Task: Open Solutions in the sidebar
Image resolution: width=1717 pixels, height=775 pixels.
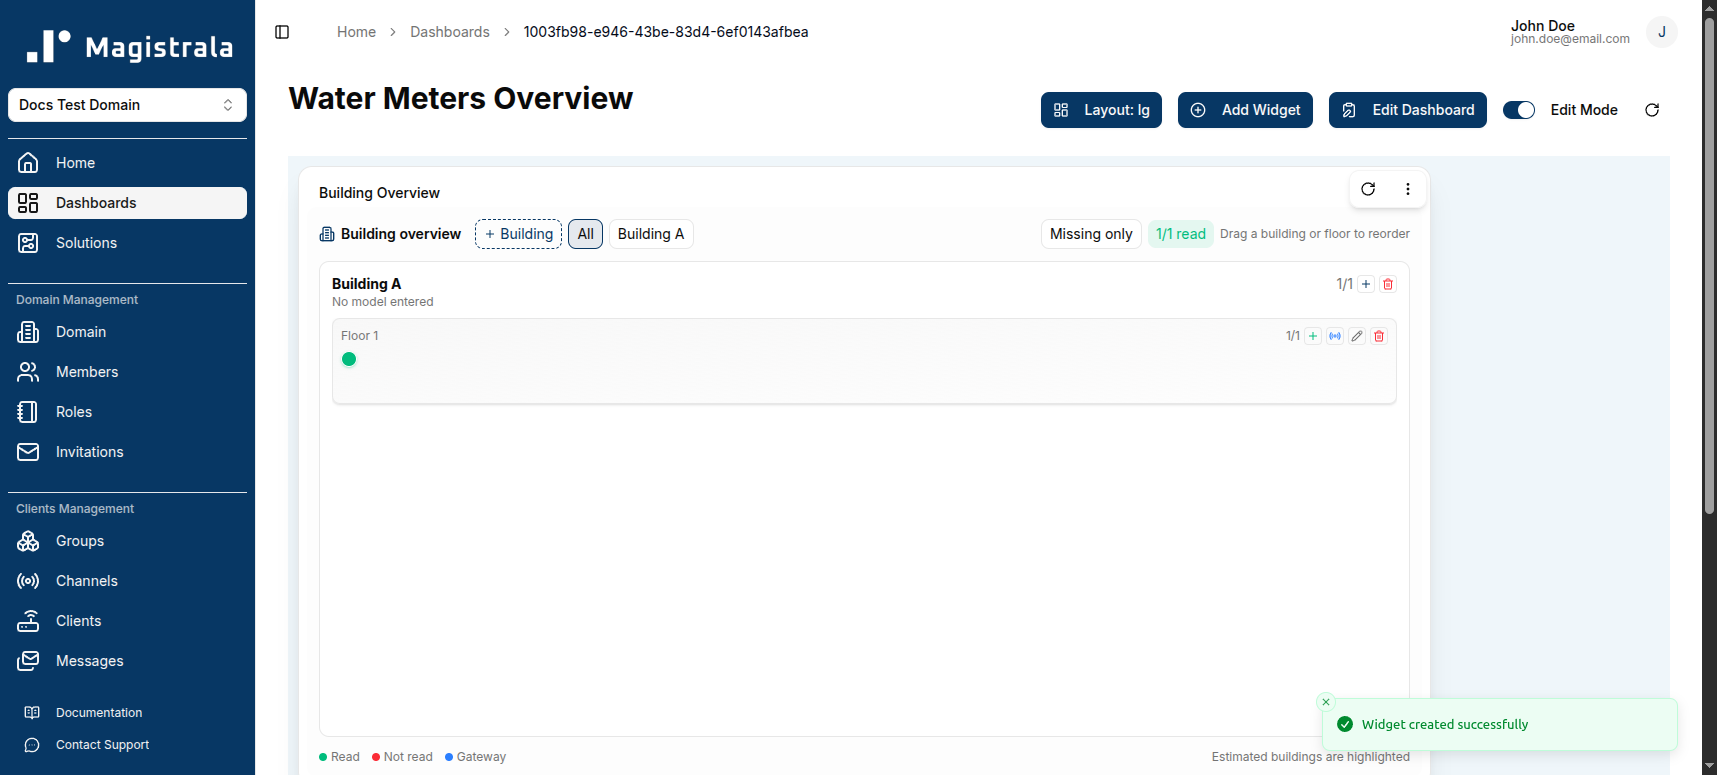Action: (x=127, y=243)
